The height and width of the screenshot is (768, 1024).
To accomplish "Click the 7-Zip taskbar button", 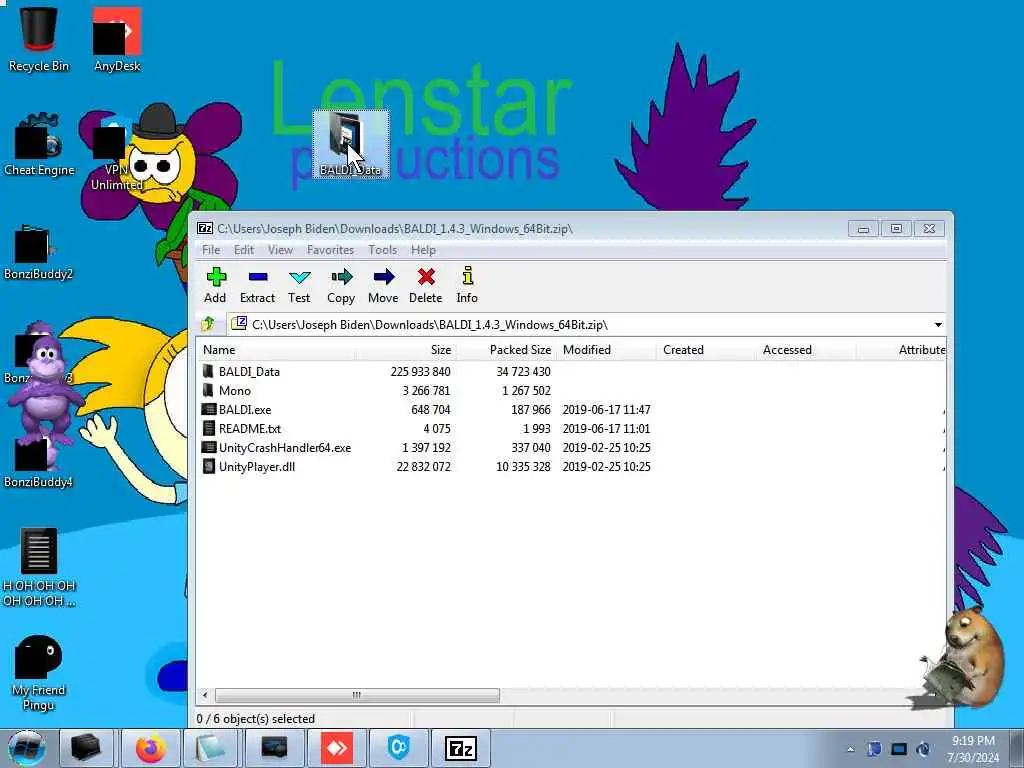I will click(x=461, y=748).
